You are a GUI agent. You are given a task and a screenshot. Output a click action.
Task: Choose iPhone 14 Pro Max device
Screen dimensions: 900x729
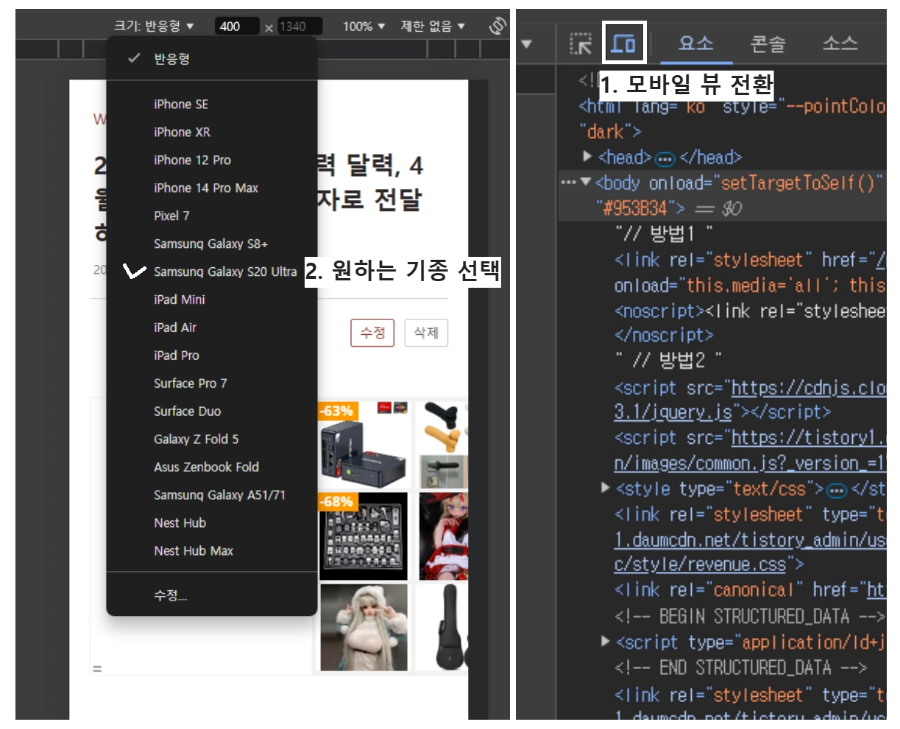[x=212, y=188]
